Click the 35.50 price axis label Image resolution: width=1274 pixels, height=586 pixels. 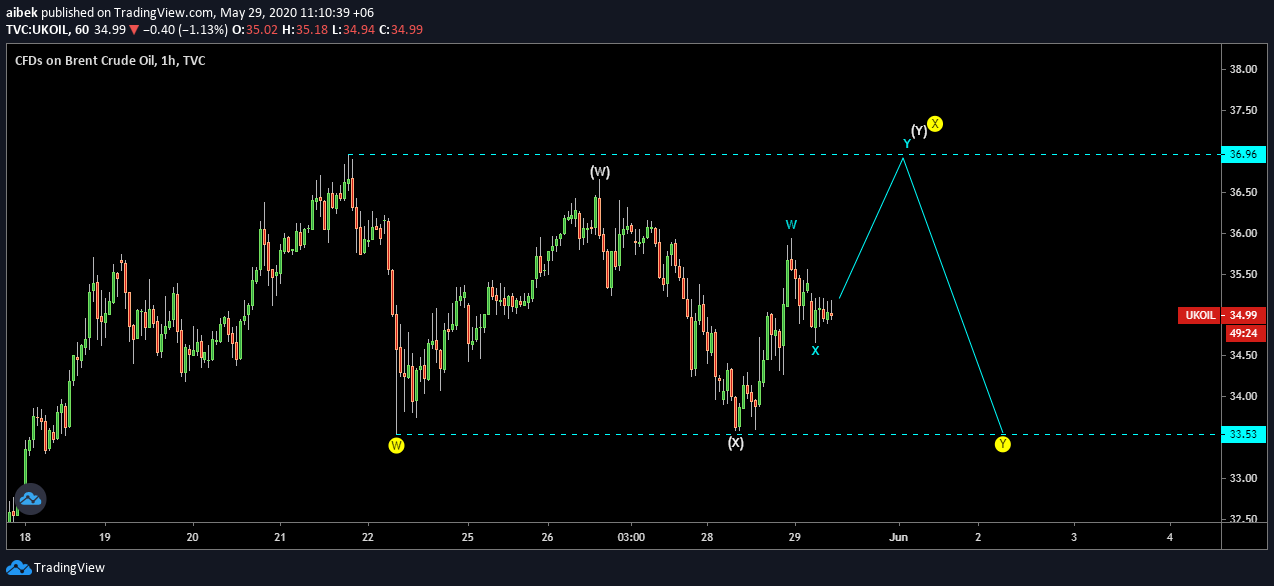[x=1244, y=274]
